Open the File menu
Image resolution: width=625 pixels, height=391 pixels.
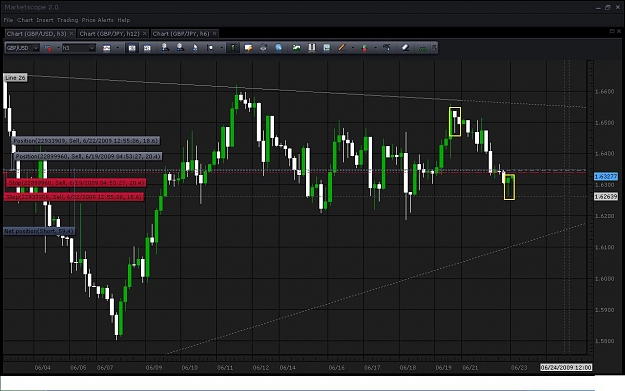click(8, 20)
